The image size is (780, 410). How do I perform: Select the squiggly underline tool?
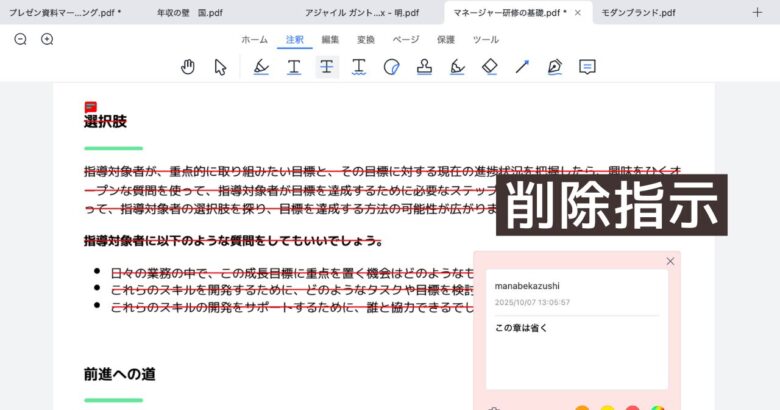pos(359,67)
